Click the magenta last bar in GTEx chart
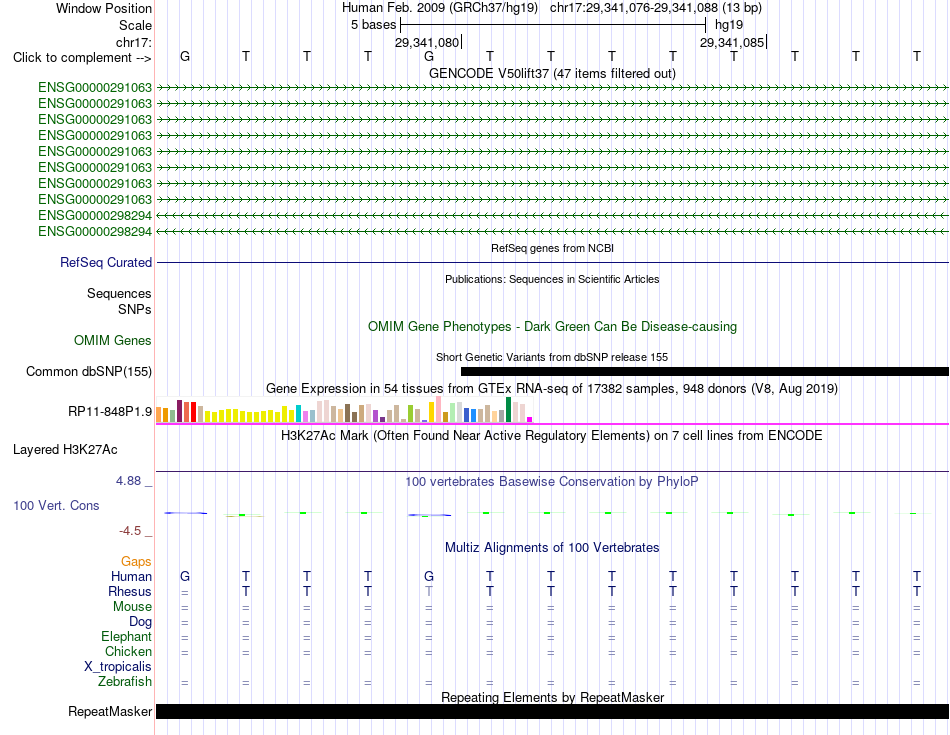 click(530, 419)
